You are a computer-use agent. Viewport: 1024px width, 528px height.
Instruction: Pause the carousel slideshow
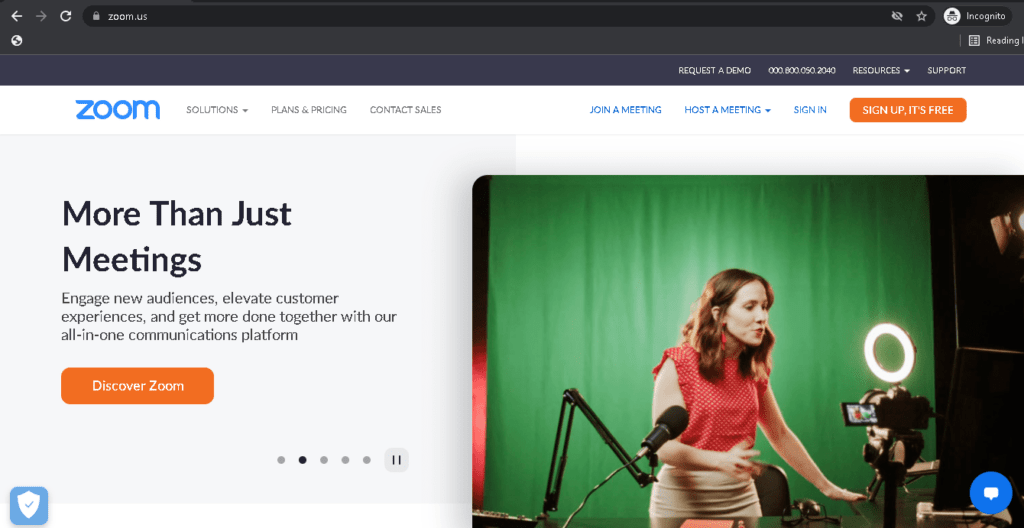point(396,460)
